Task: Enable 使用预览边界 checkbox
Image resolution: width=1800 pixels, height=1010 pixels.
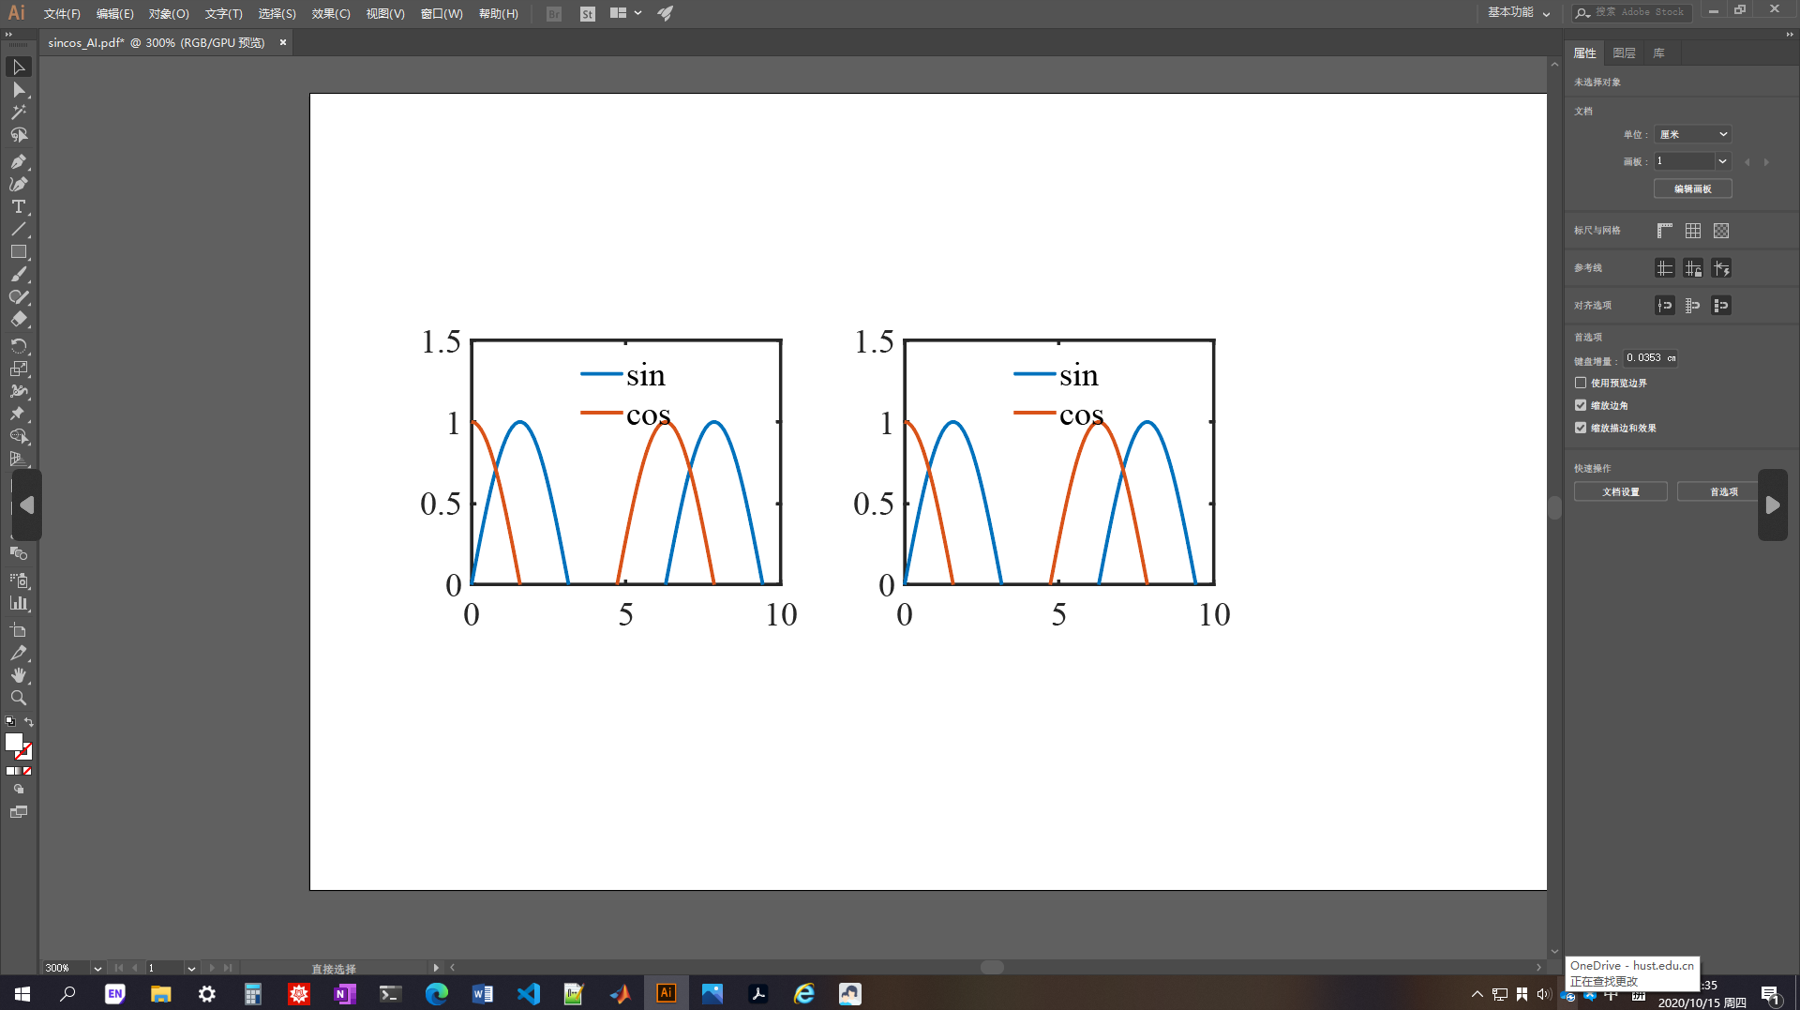Action: pyautogui.click(x=1580, y=382)
